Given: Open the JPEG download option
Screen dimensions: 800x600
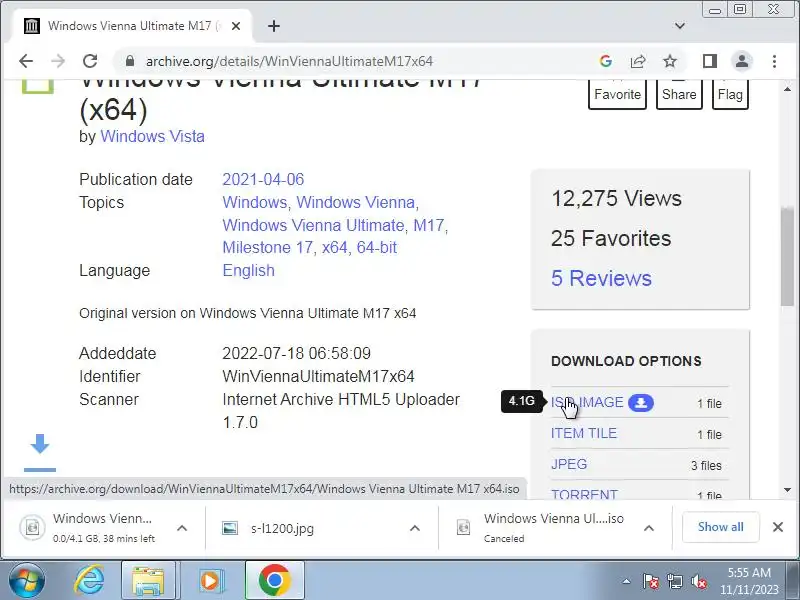Looking at the screenshot, I should pyautogui.click(x=569, y=464).
